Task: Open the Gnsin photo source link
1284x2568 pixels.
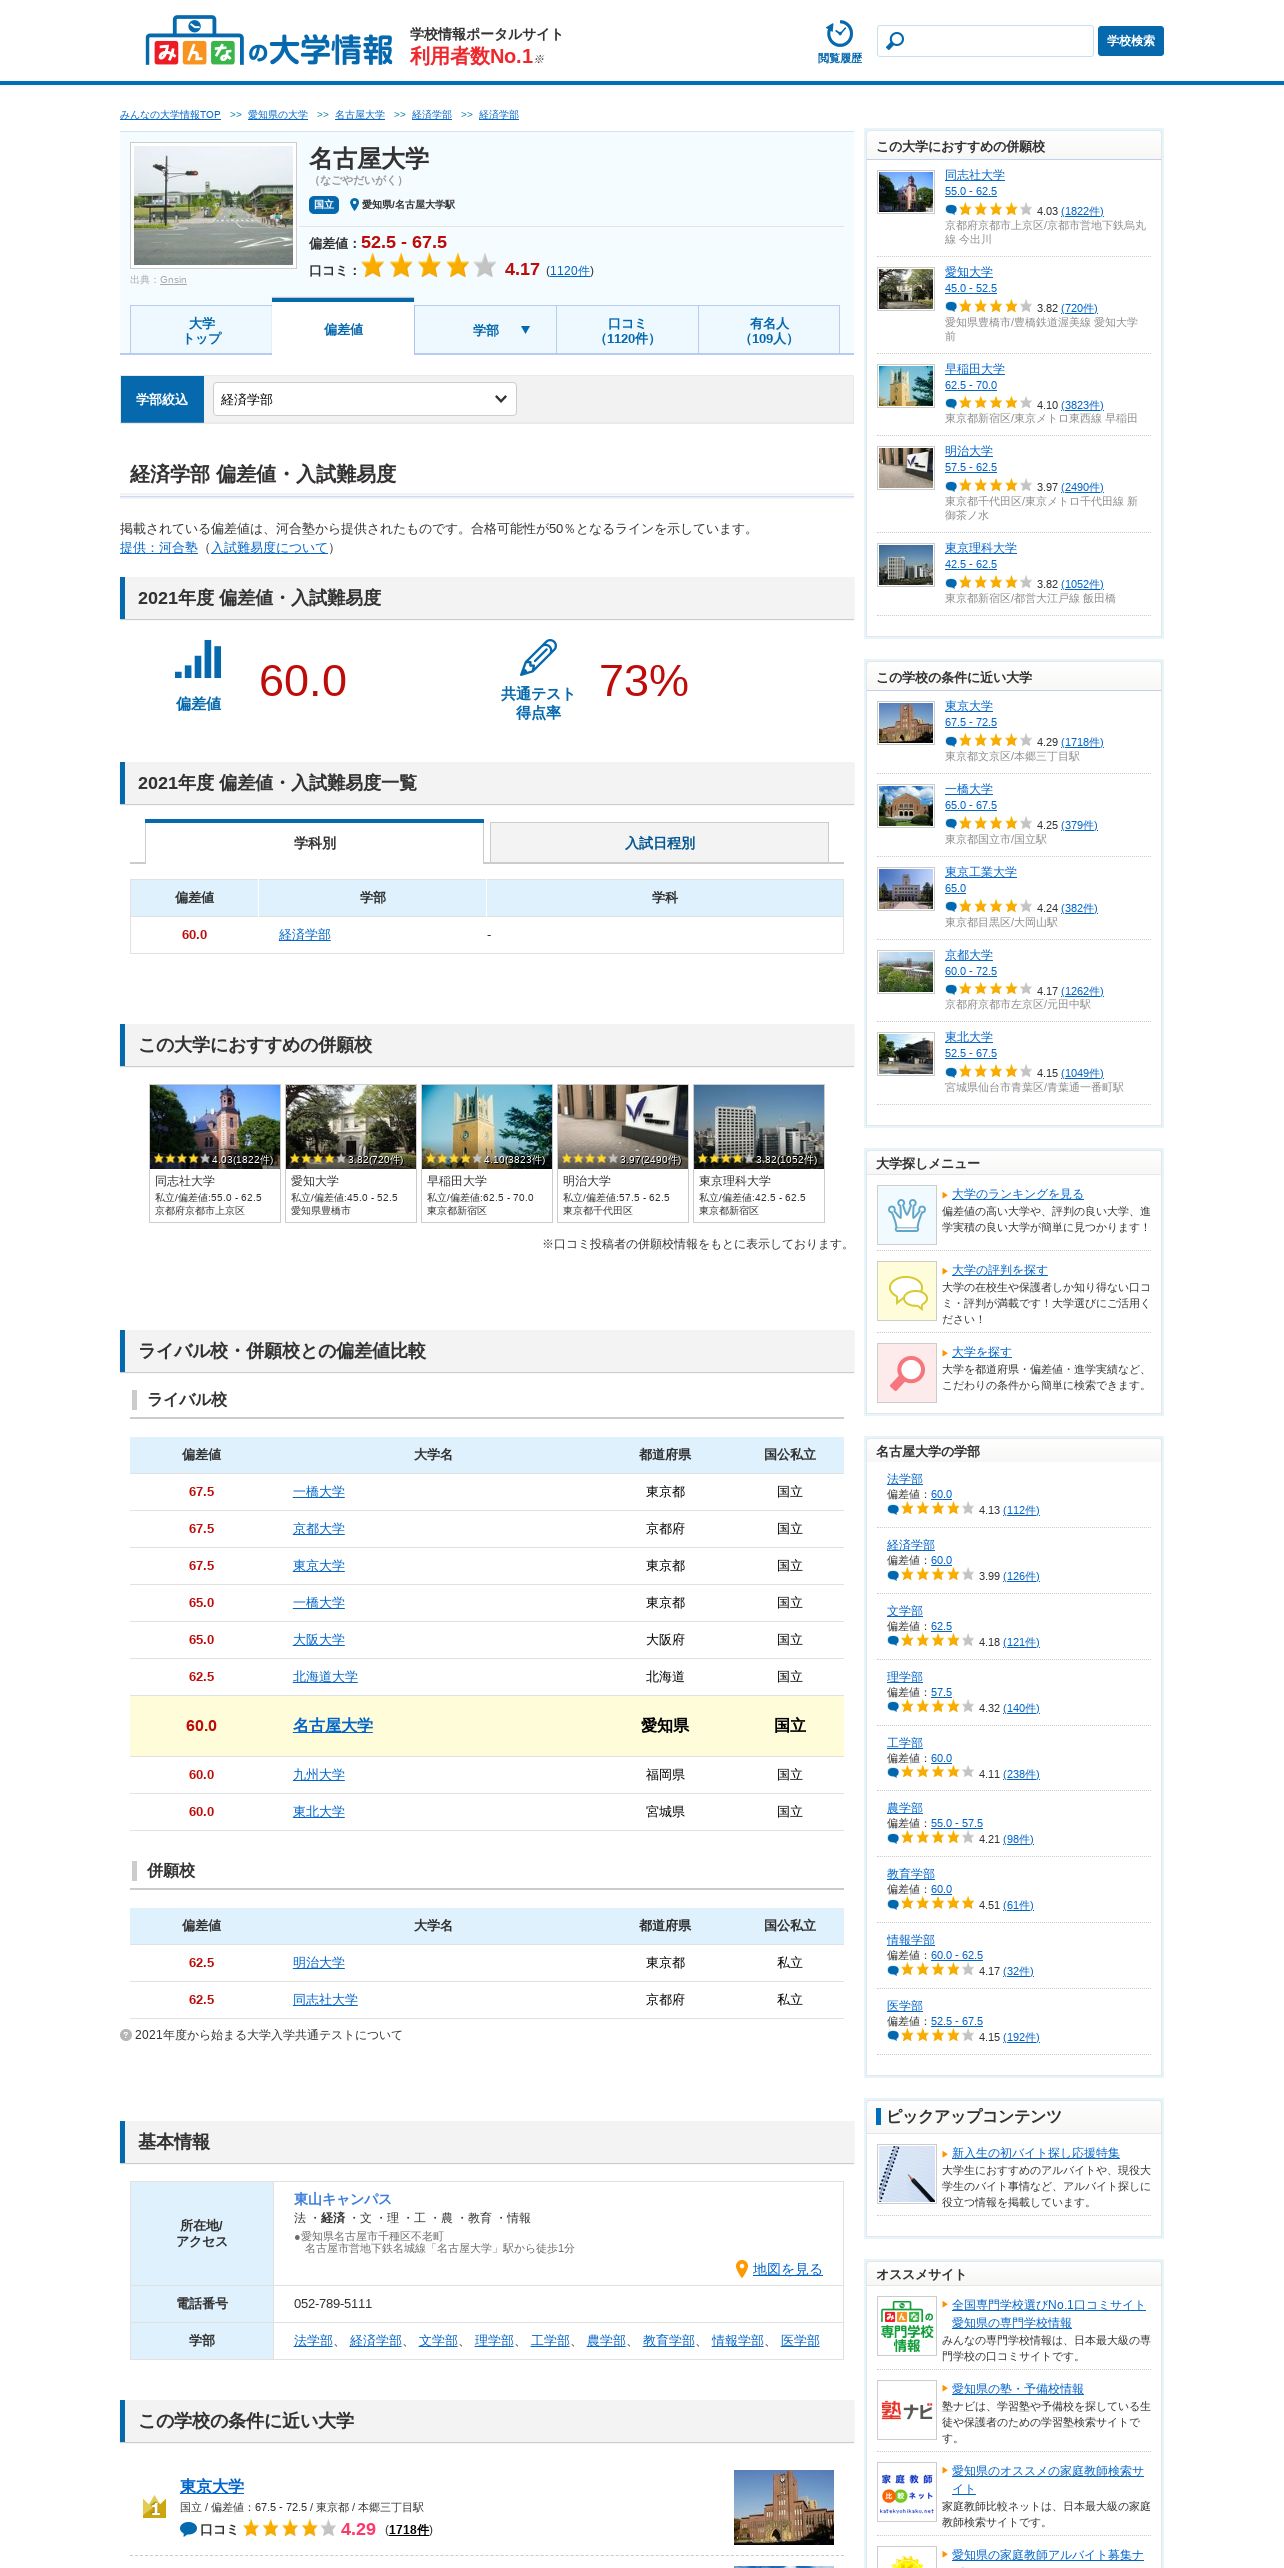Action: 173,280
